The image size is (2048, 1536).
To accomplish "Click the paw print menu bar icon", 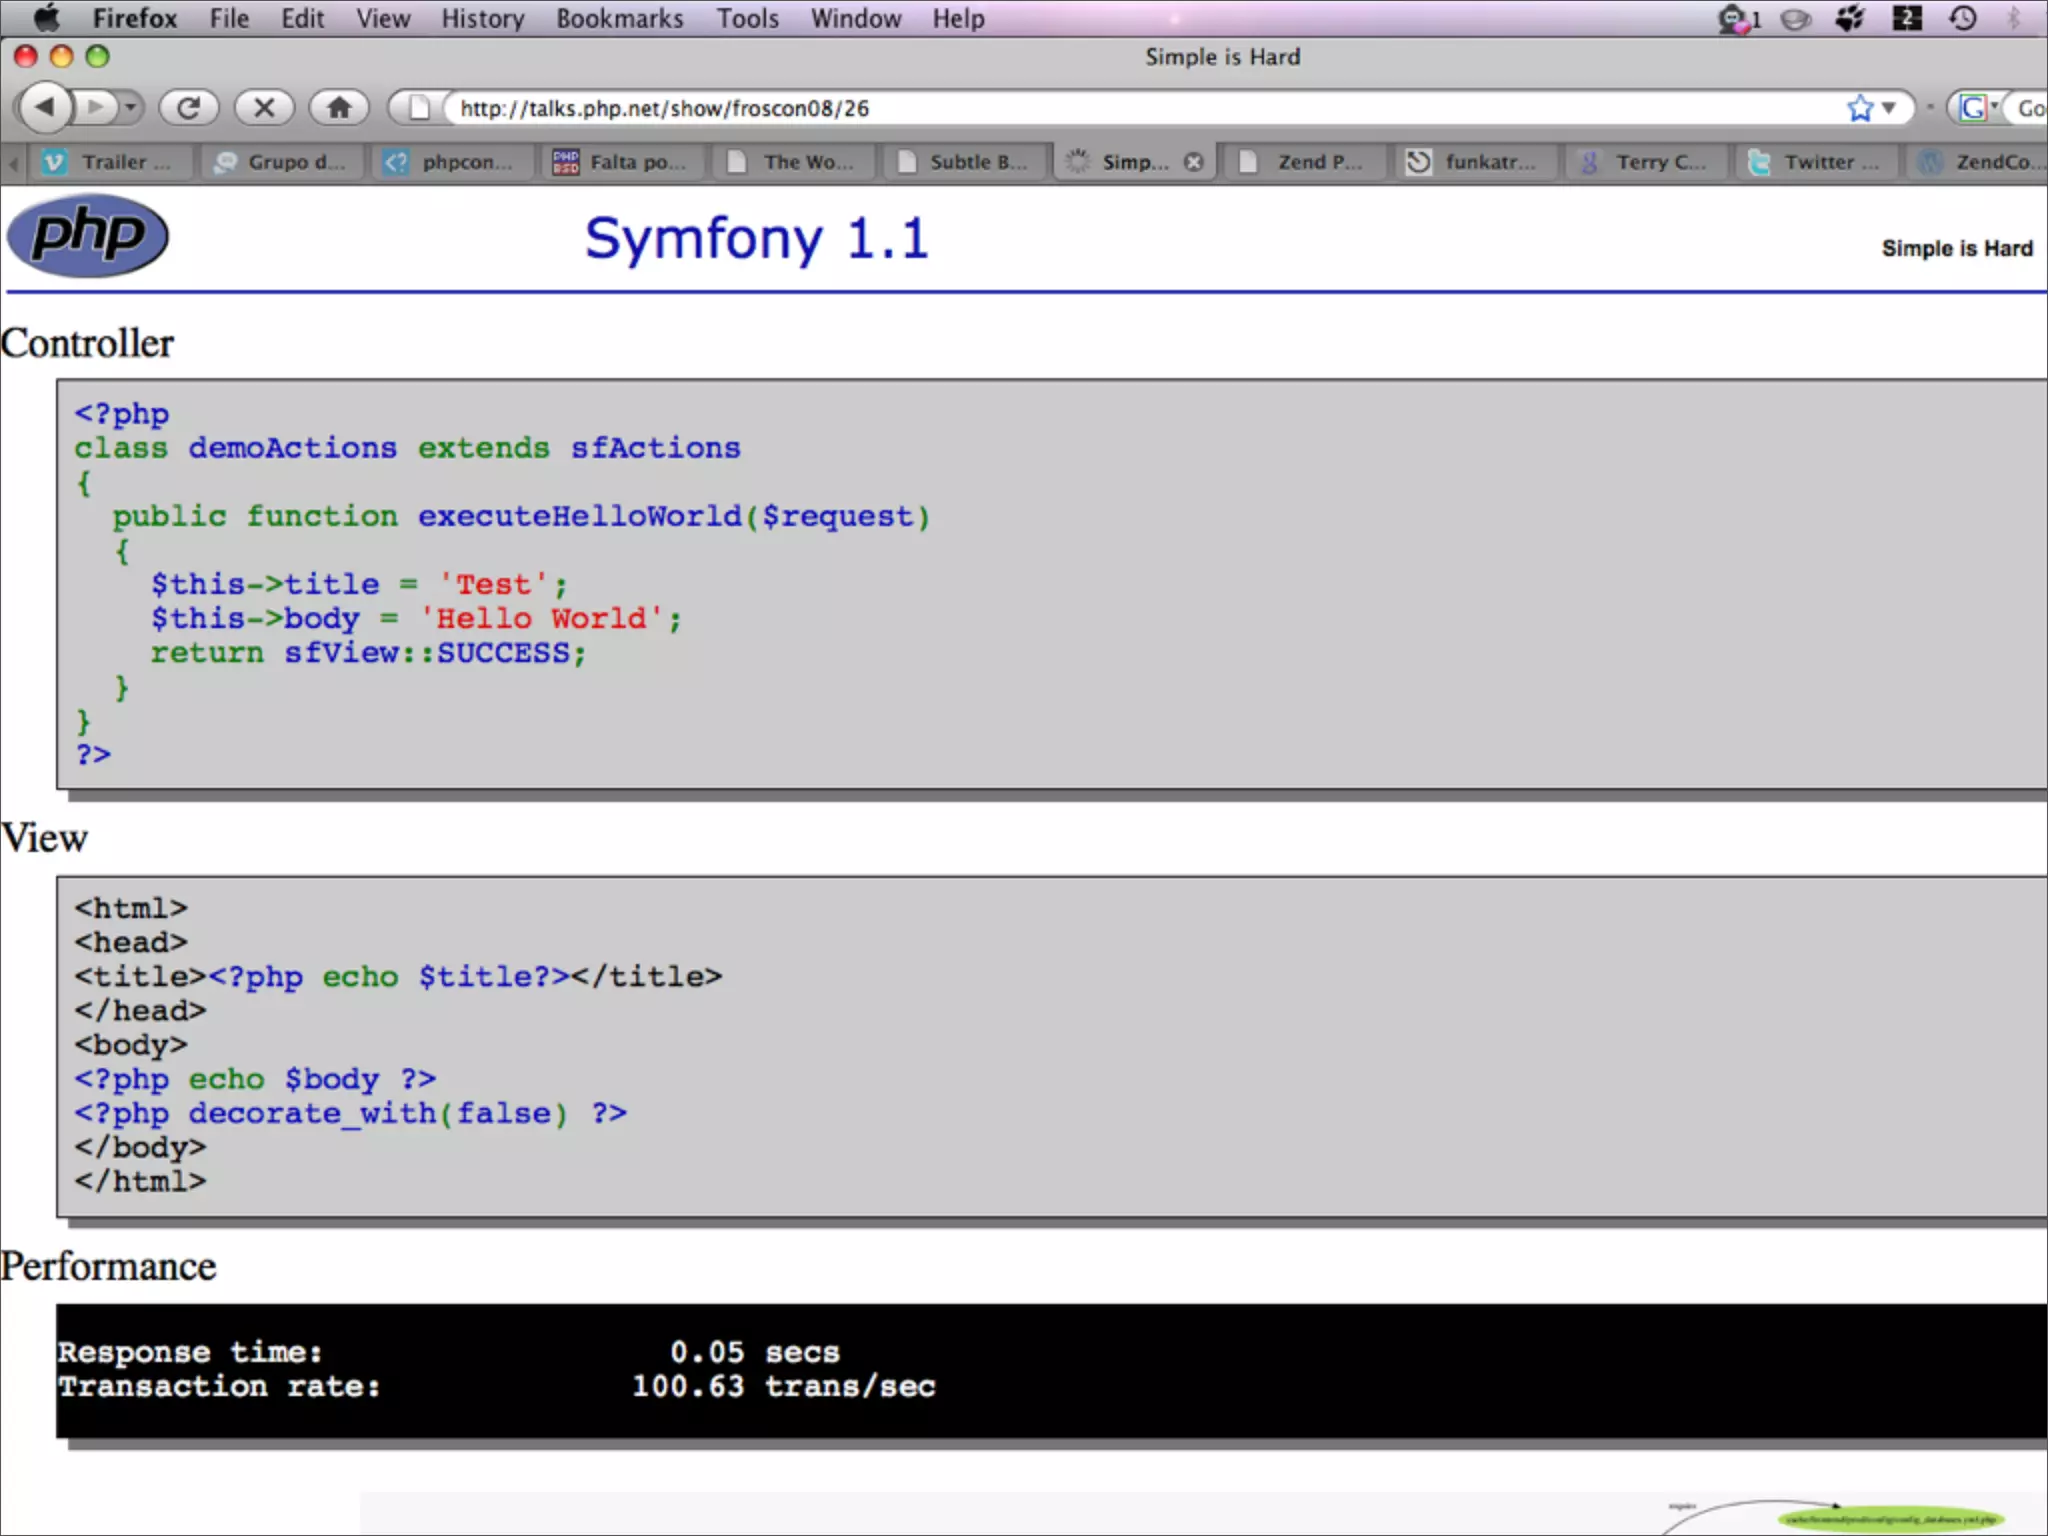I will [1850, 18].
